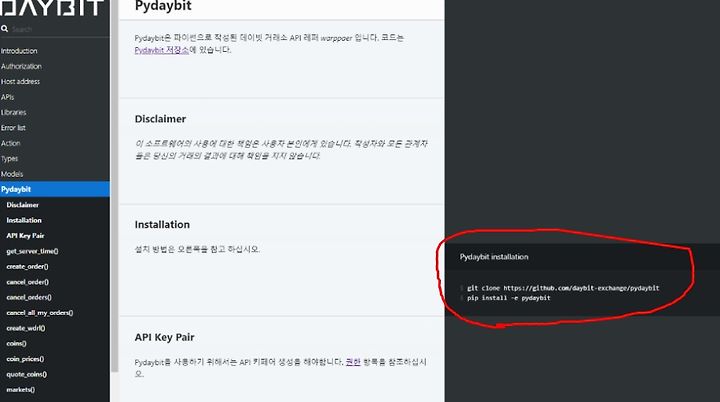This screenshot has height=402, width=720.
Task: Open Models sidebar entry
Action: 12,174
